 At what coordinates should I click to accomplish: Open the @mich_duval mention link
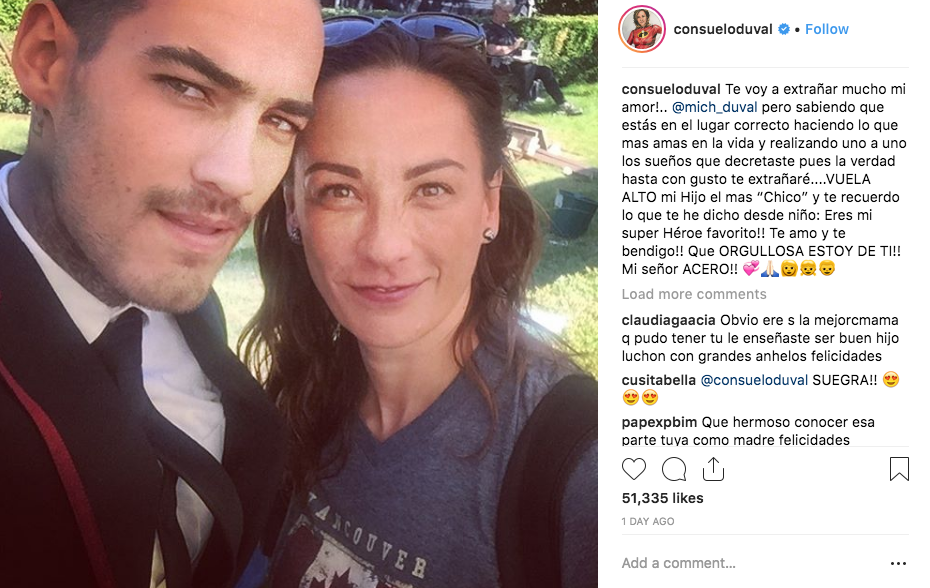coord(714,107)
